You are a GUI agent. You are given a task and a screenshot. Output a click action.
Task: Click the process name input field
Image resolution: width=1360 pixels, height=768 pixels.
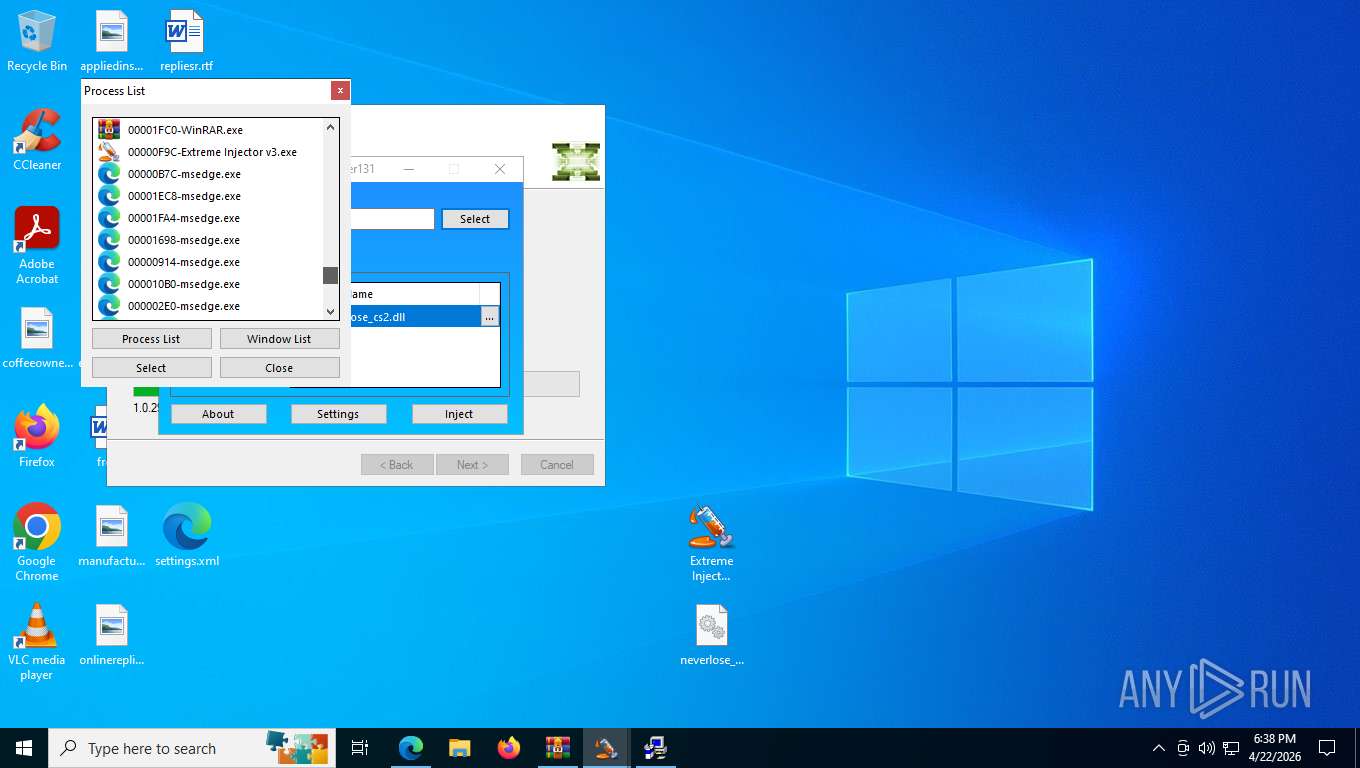(392, 219)
